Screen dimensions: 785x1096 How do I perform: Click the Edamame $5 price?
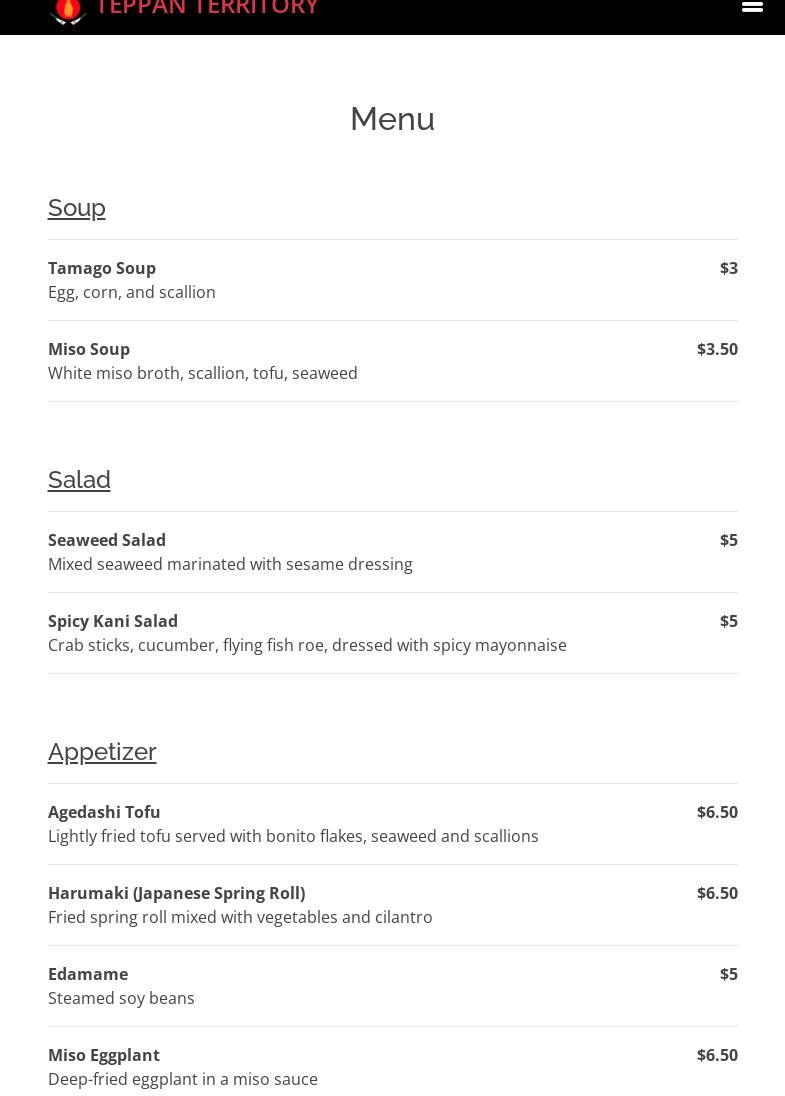click(x=729, y=974)
